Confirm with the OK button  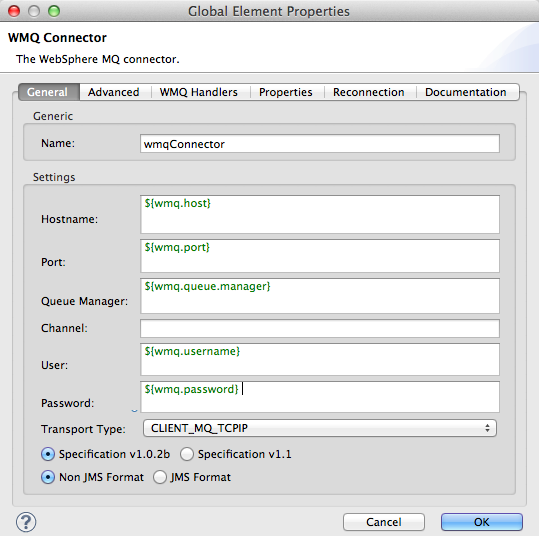point(482,522)
